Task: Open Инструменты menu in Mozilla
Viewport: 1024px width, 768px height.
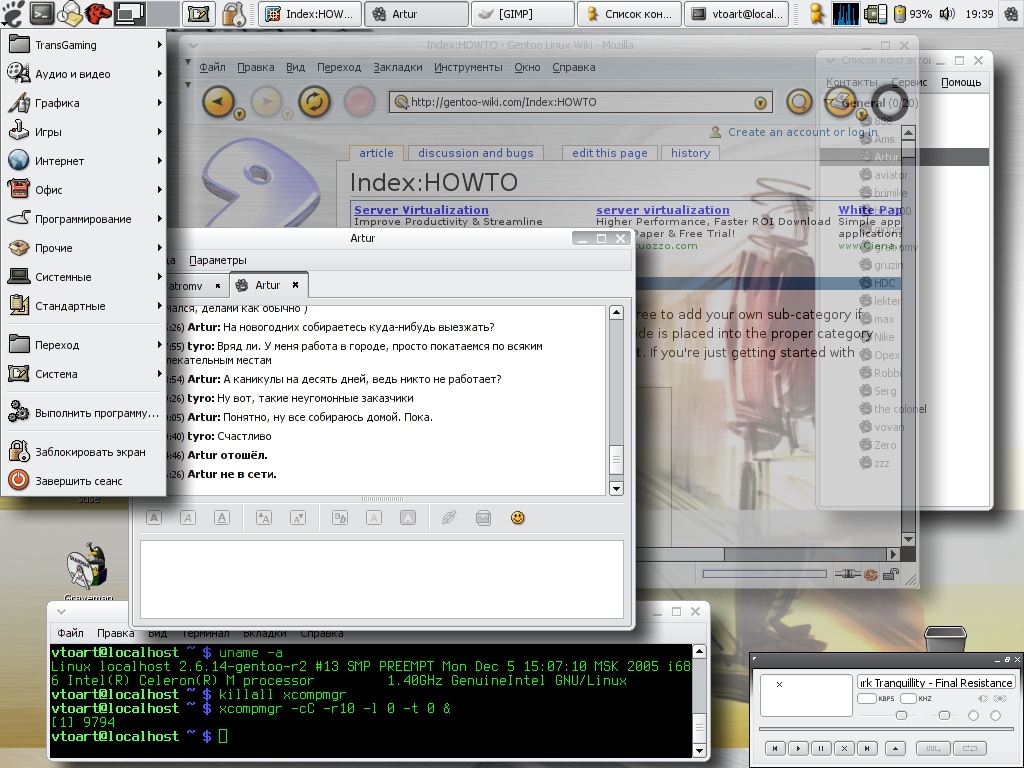Action: point(468,67)
